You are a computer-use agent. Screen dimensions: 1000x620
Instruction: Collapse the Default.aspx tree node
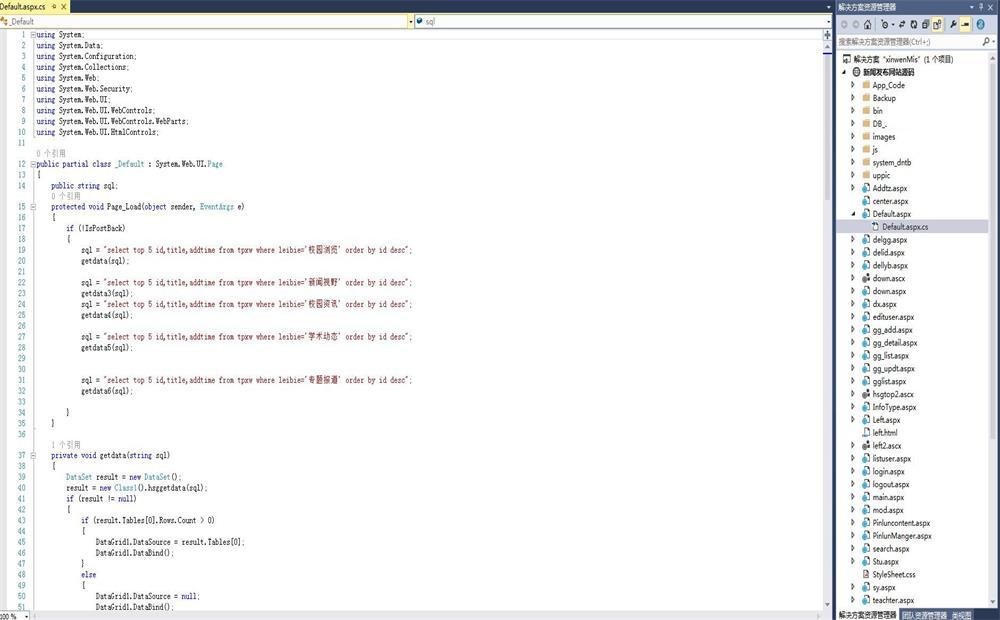point(853,214)
